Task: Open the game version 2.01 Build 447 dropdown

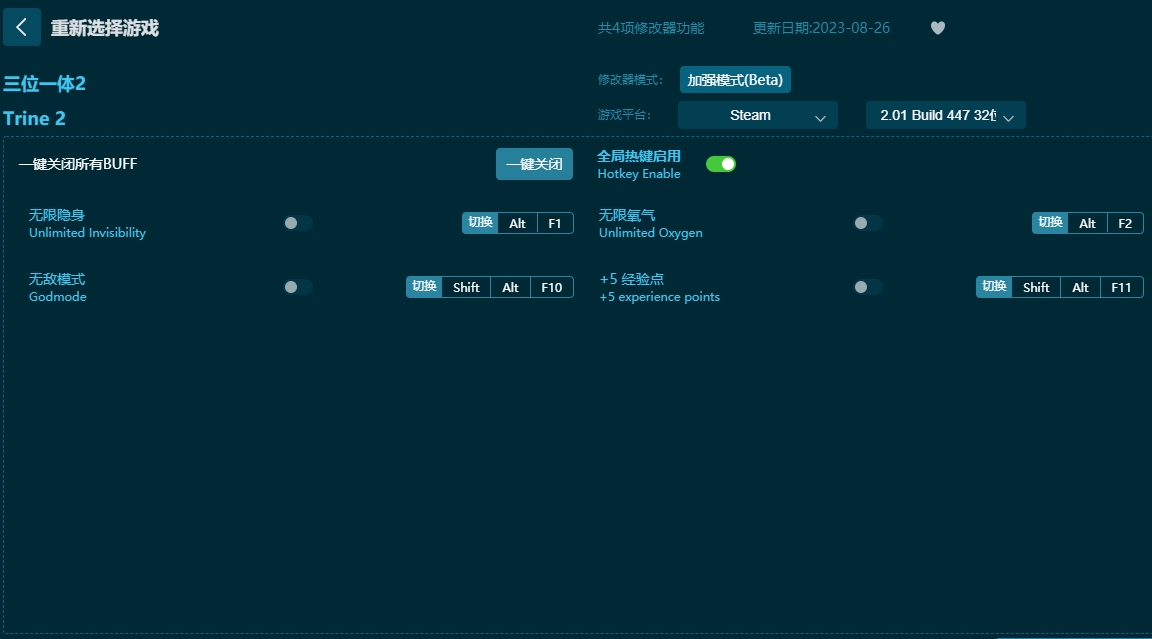Action: (945, 115)
